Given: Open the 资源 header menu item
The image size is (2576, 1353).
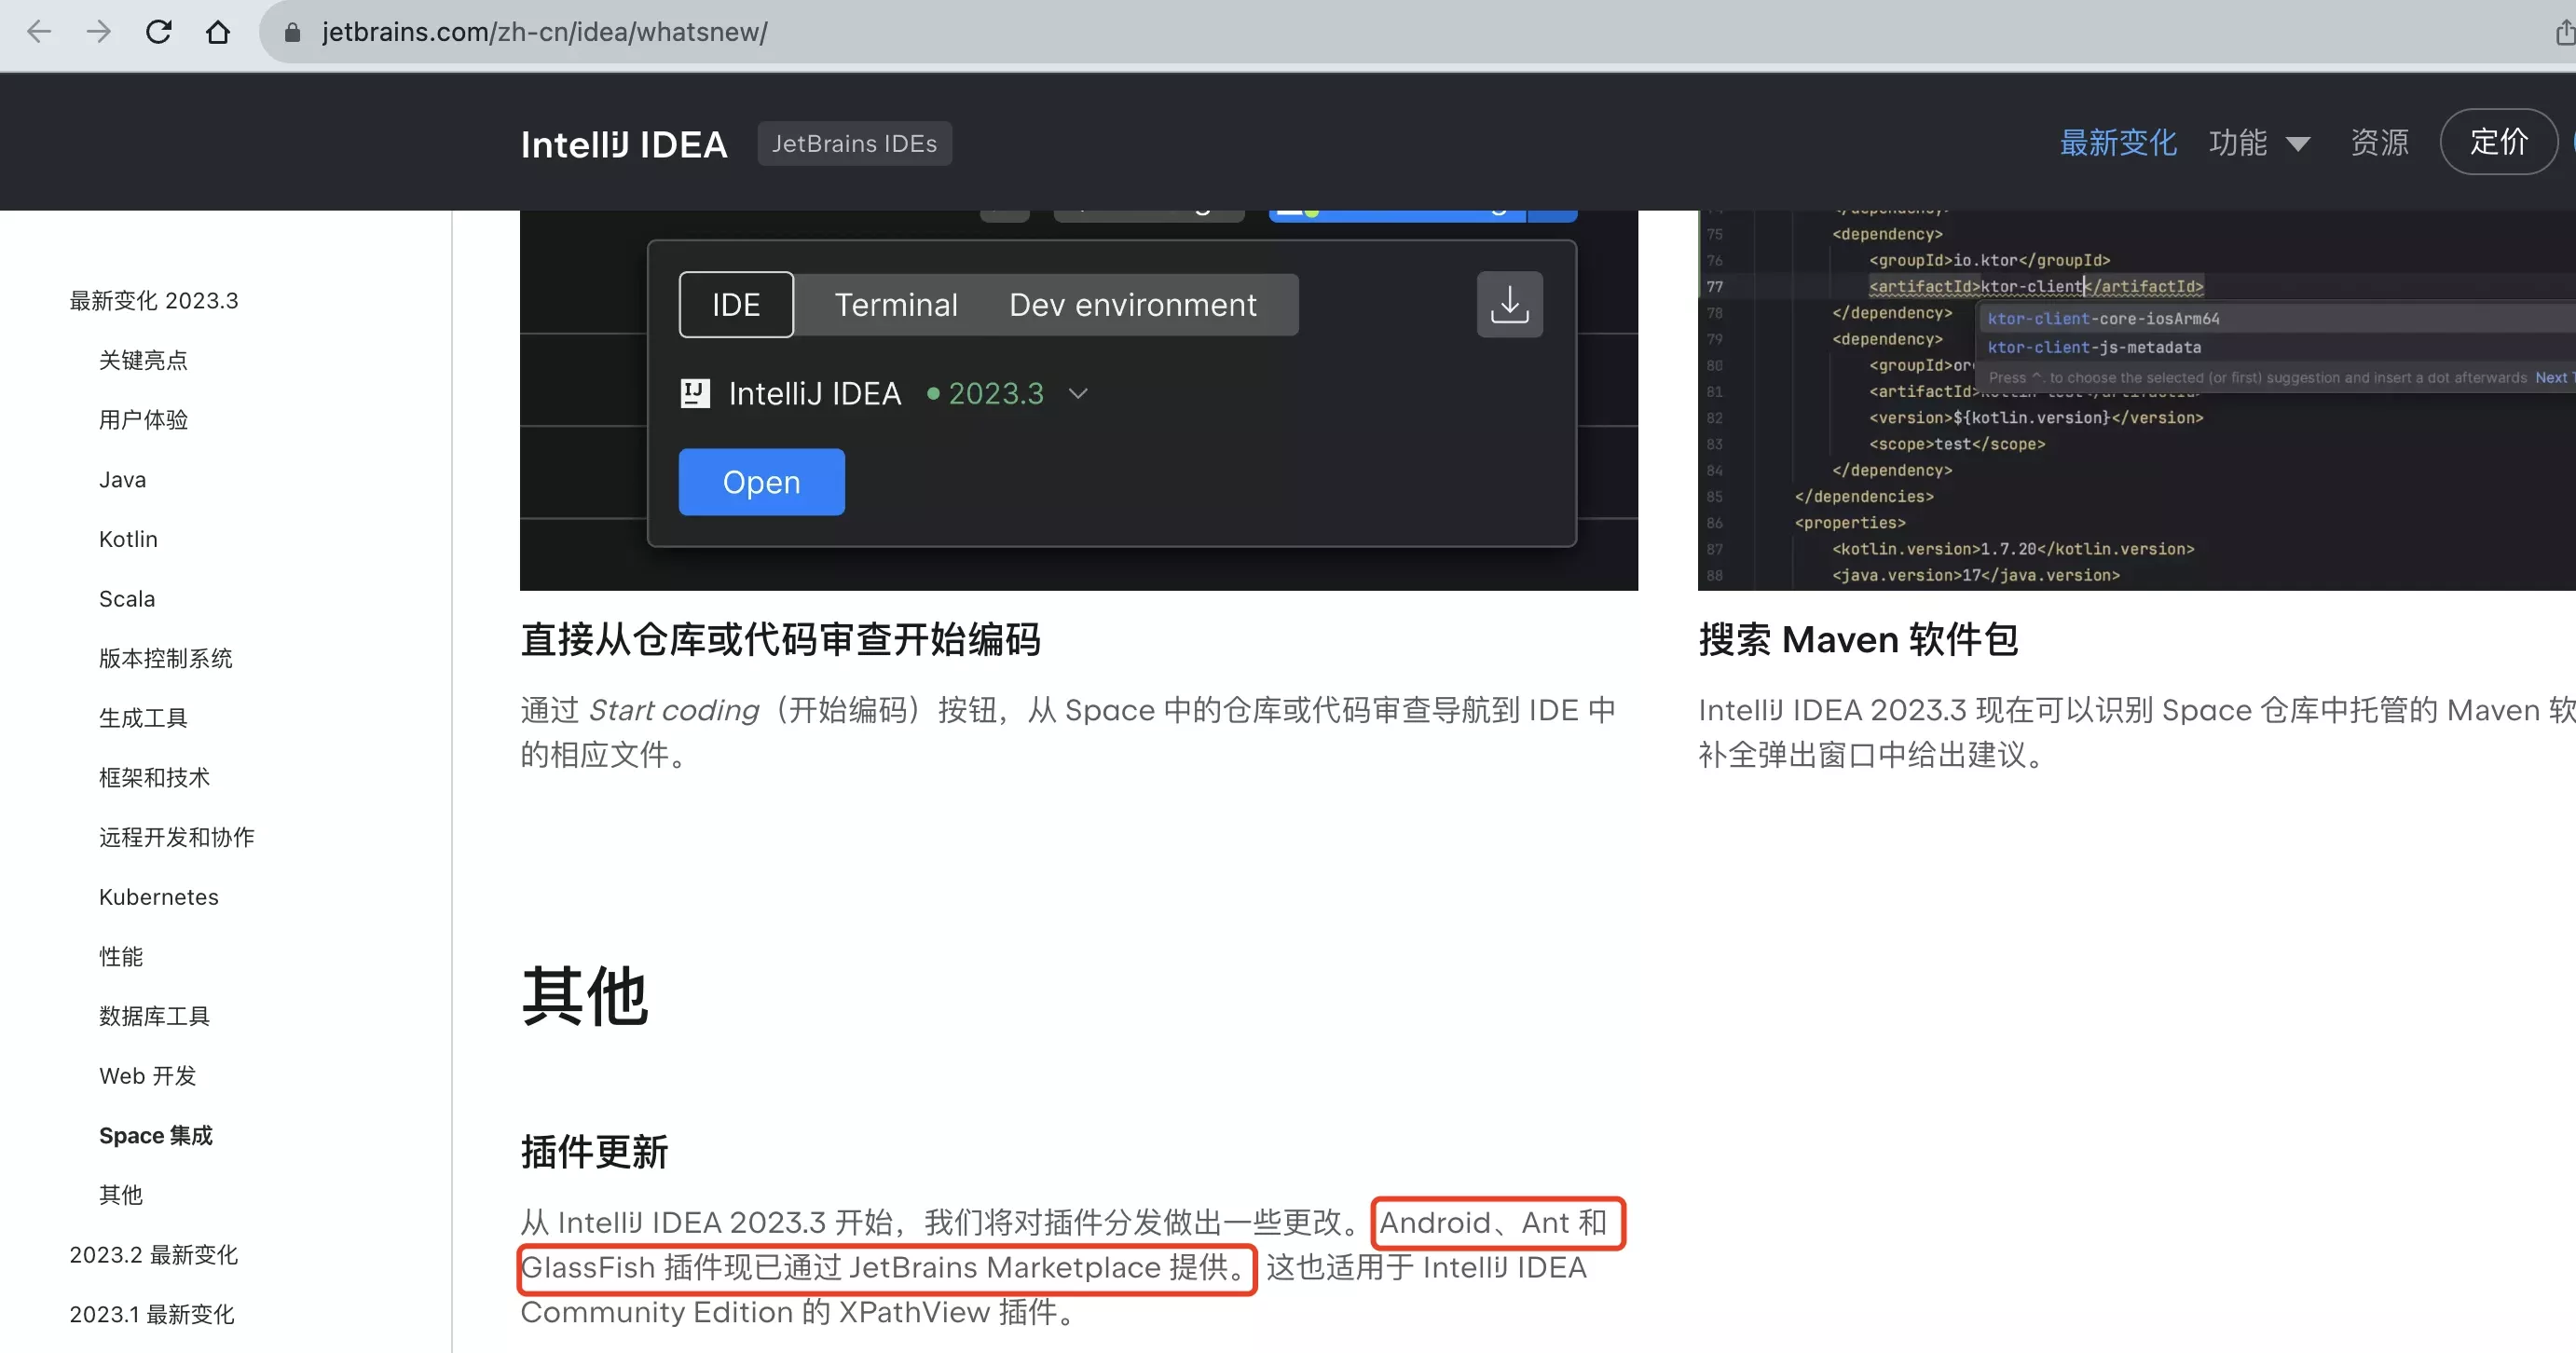Looking at the screenshot, I should [2380, 142].
